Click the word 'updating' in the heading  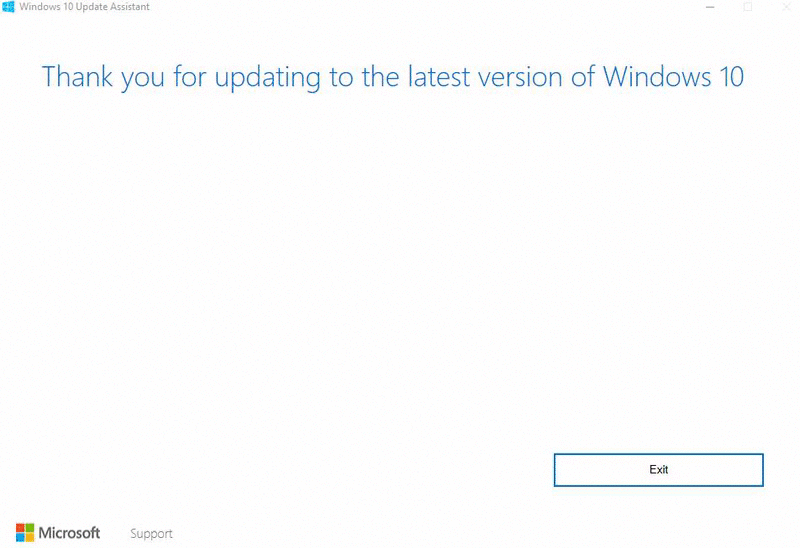click(267, 78)
